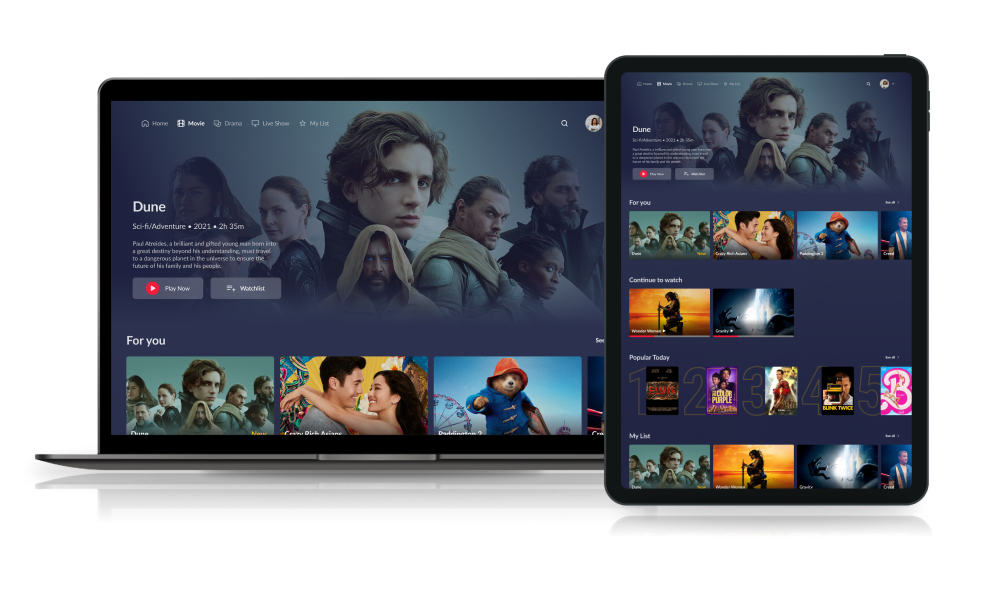Screen dimensions: 1000x600
Task: Add Dune to Watchlist on the laptop
Action: pyautogui.click(x=246, y=288)
